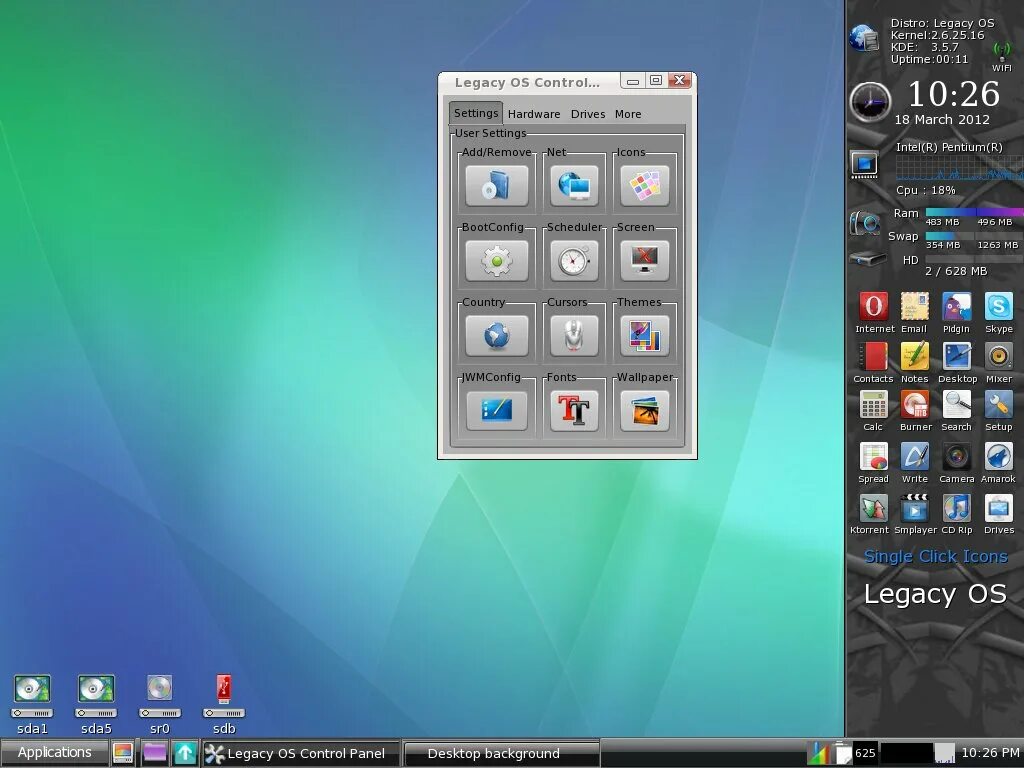Open the Camera sidebar icon

coord(957,456)
